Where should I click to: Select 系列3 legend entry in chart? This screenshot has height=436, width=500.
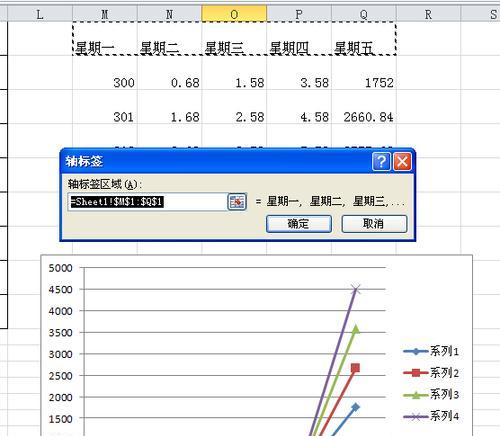tap(431, 394)
